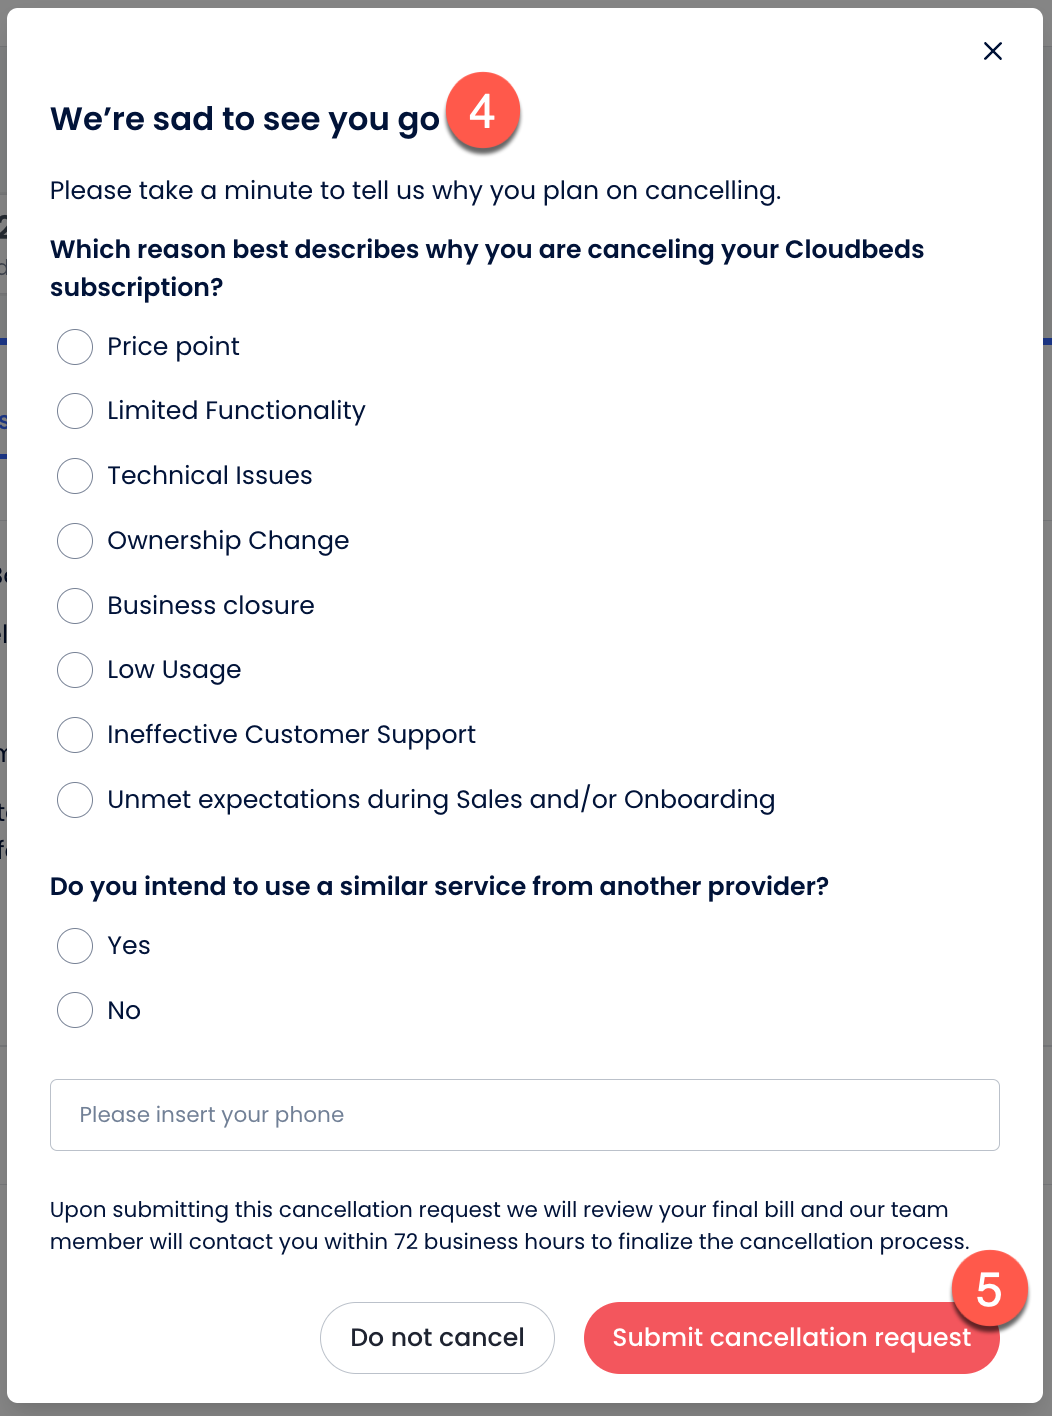Image resolution: width=1052 pixels, height=1416 pixels.
Task: Select the Ownership Change option
Action: coord(75,541)
